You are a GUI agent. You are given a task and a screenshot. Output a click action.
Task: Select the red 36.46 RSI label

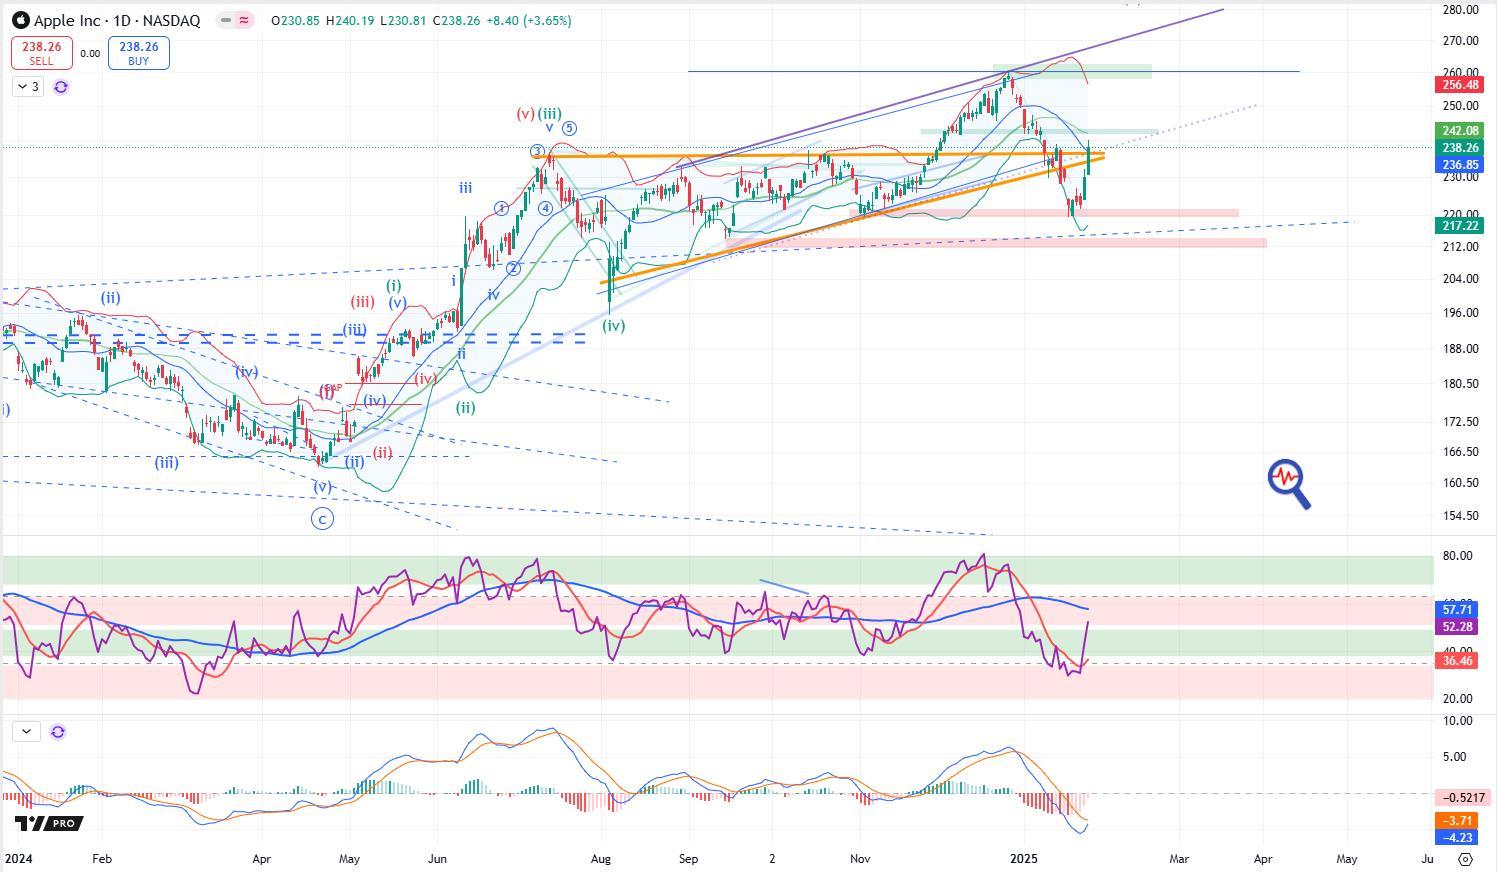(1458, 660)
